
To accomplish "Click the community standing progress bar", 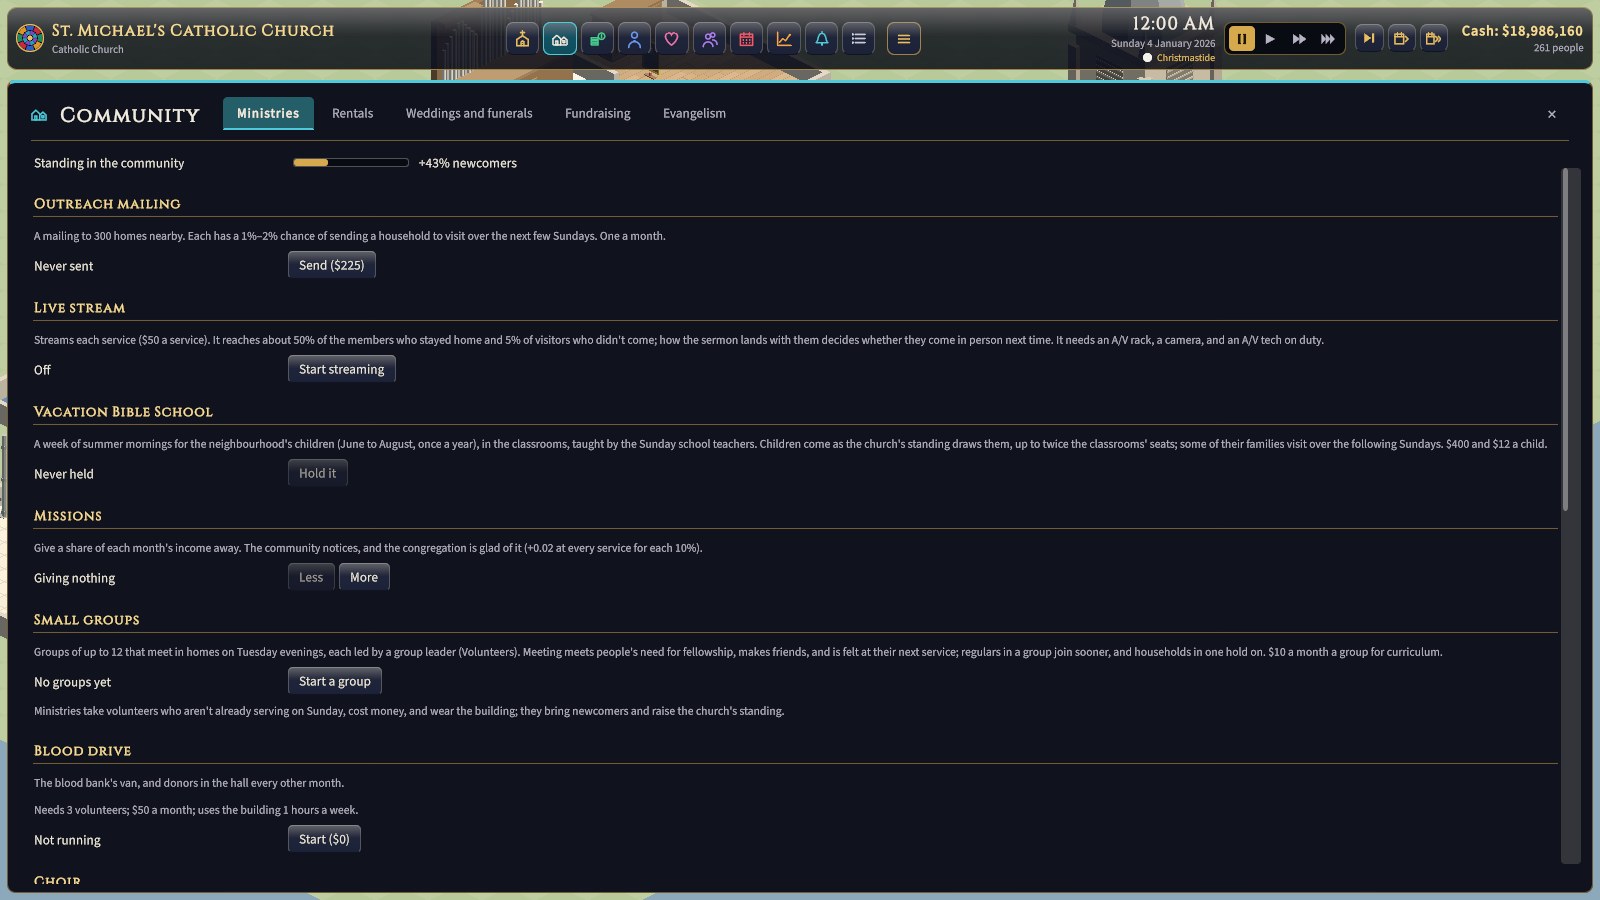I will tap(351, 162).
